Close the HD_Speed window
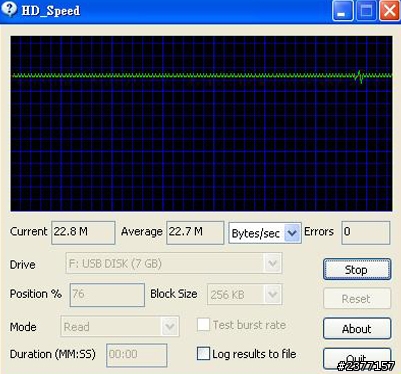The width and height of the screenshot is (401, 374). (389, 10)
